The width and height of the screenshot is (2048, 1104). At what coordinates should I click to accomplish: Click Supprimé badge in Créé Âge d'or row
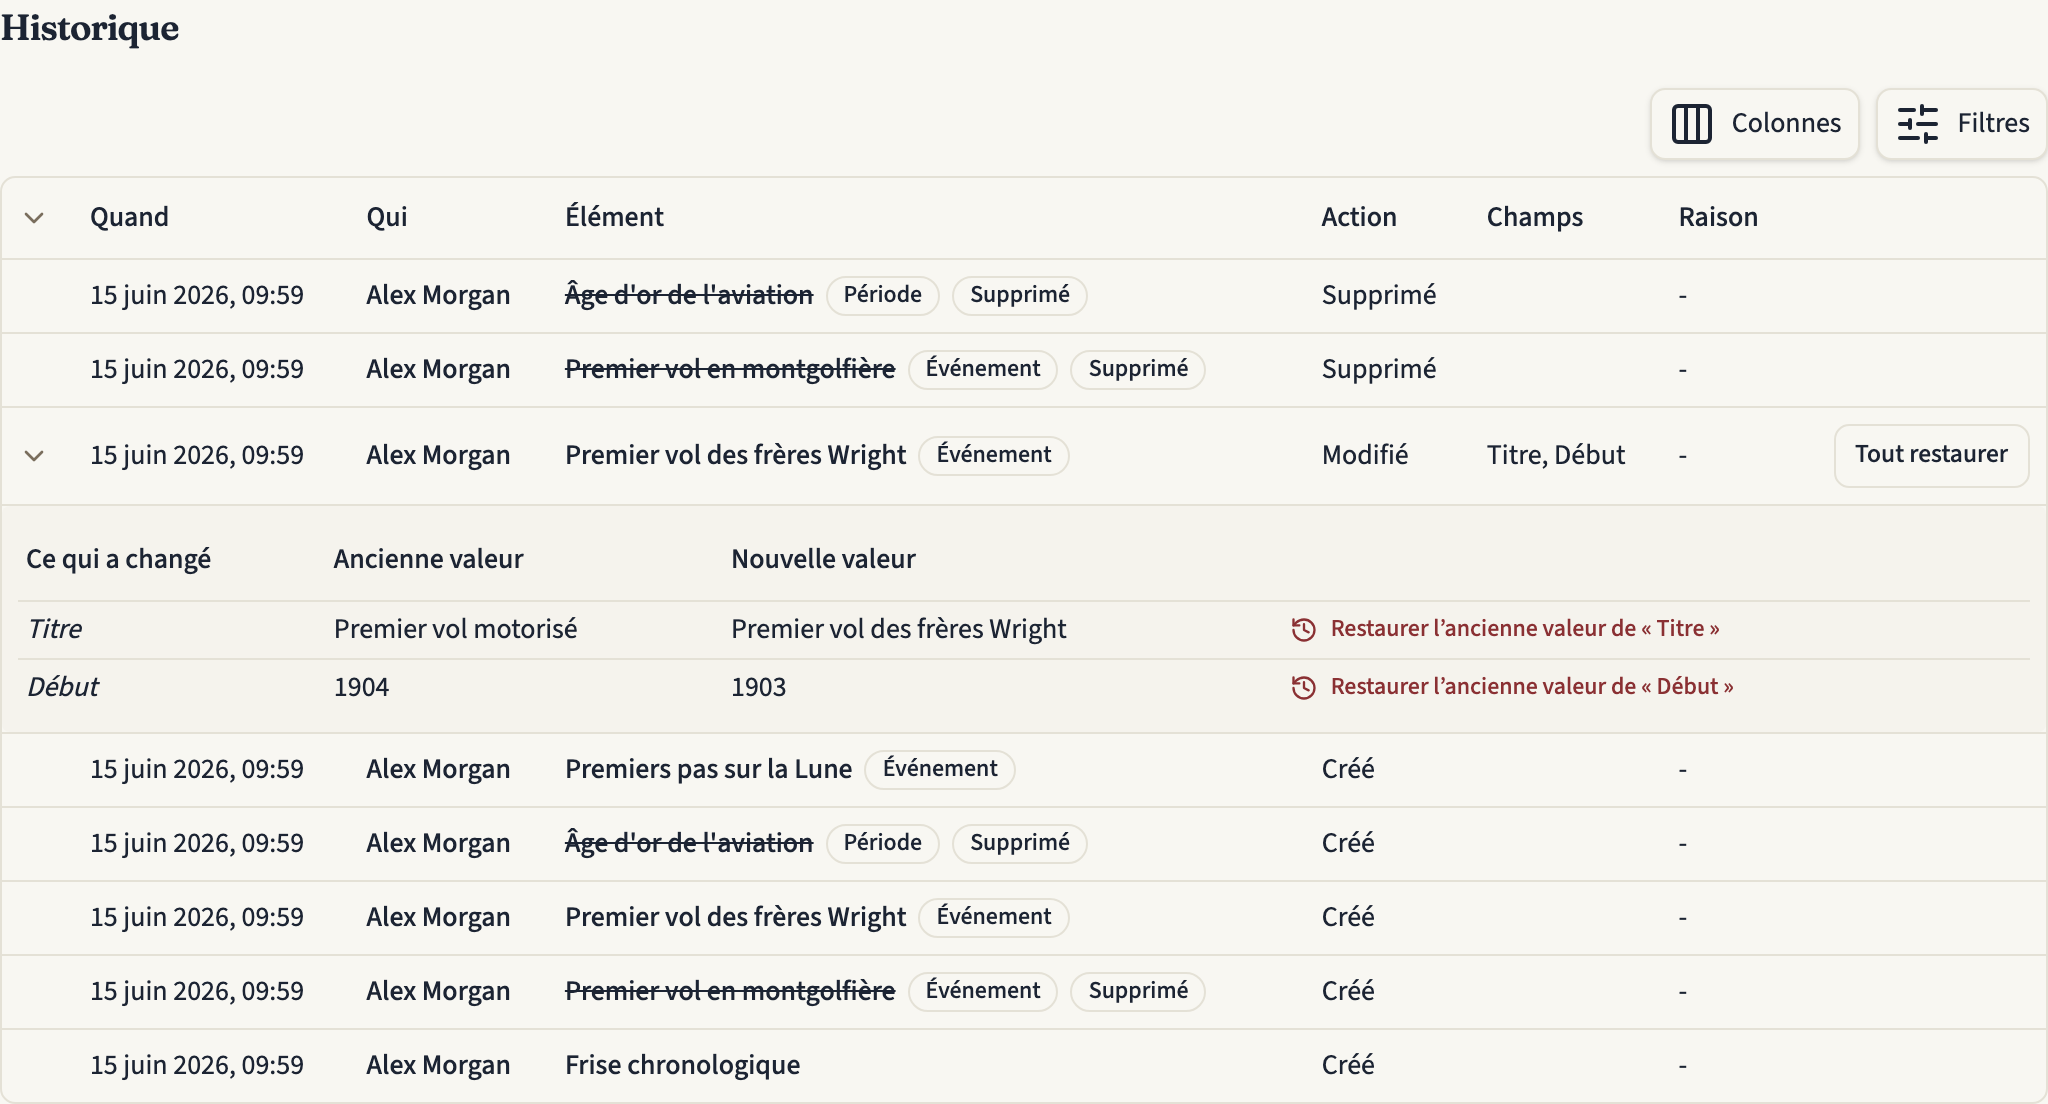[x=1019, y=843]
